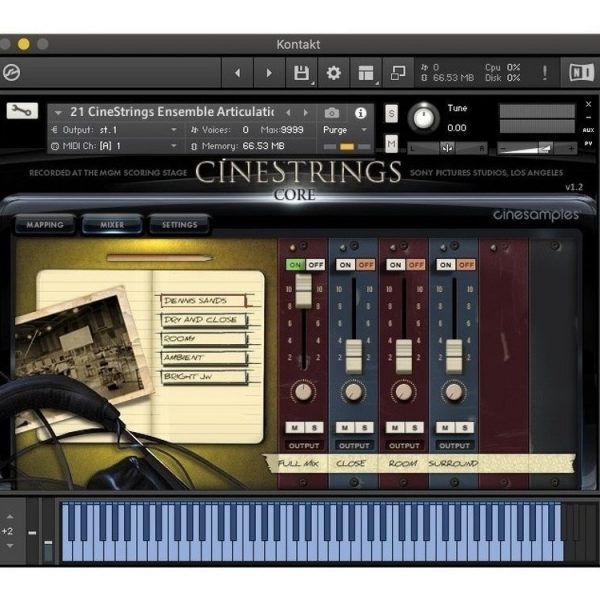Open the save (floppy disk) menu
600x600 pixels.
pos(302,73)
